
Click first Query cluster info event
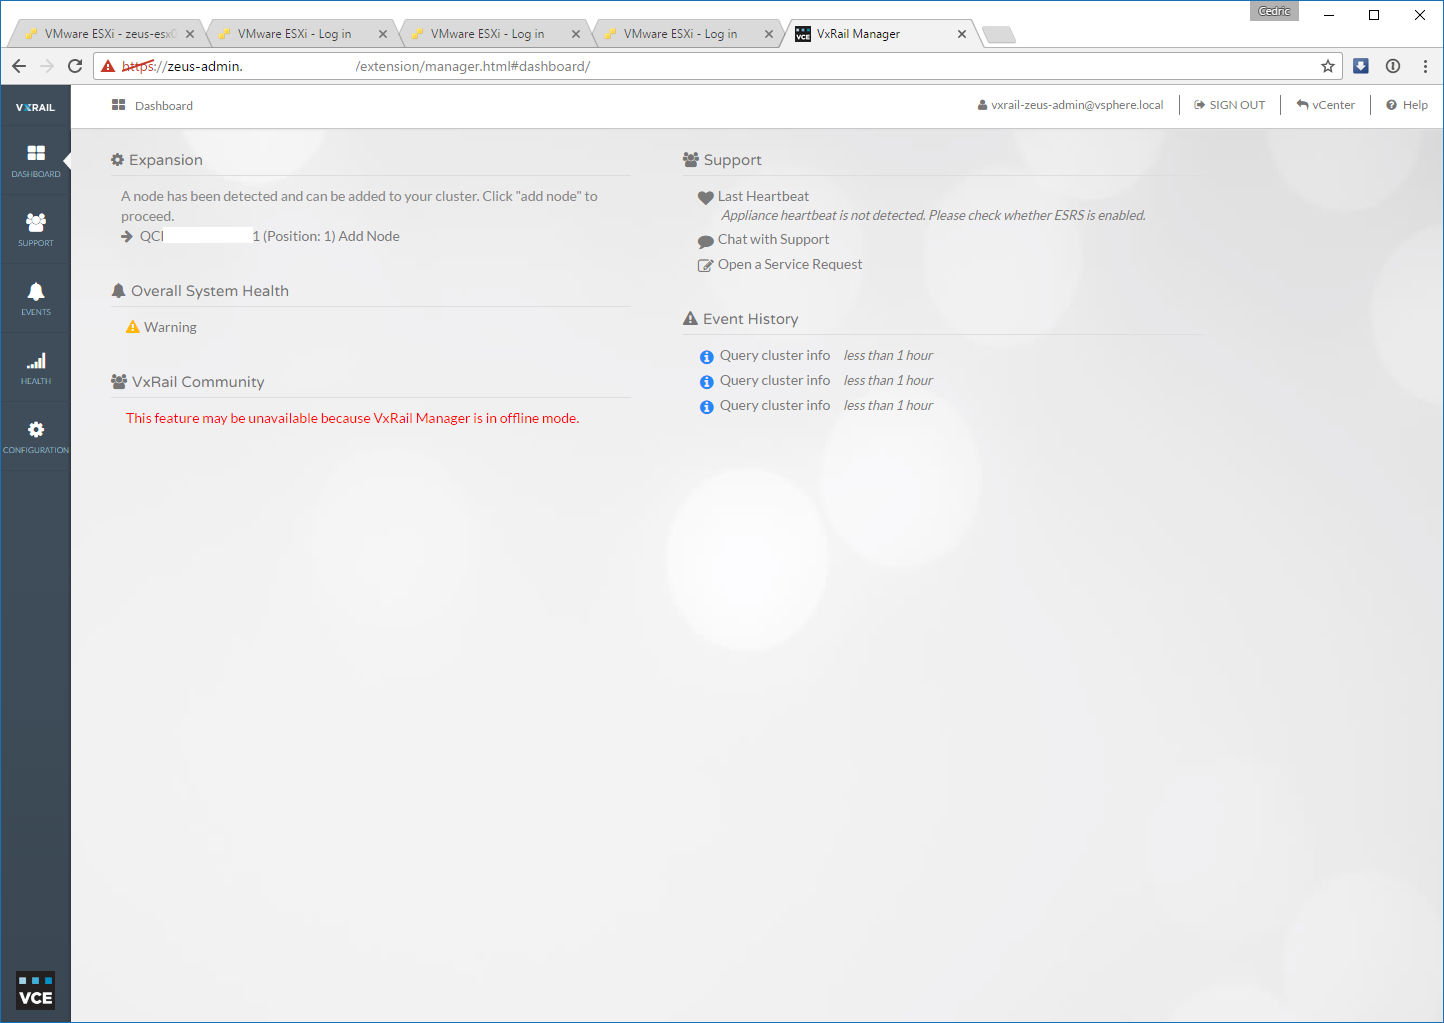774,356
